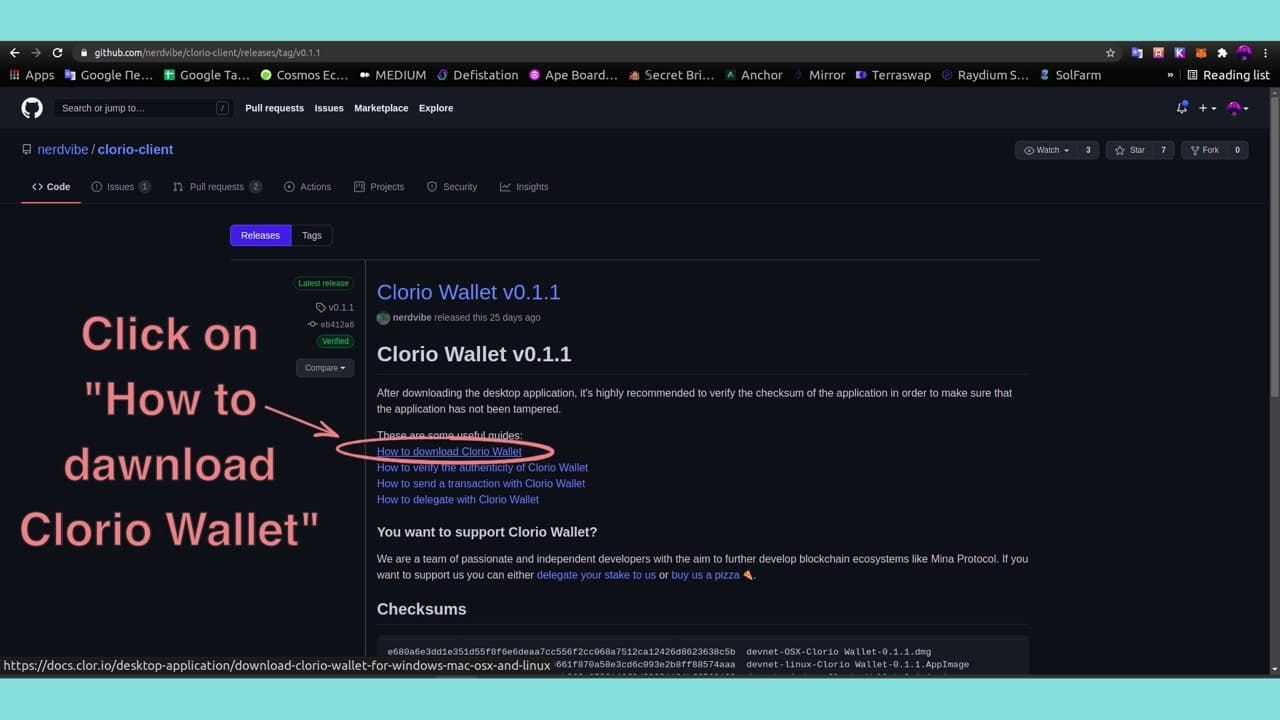Open the GitHub notifications bell
The width and height of the screenshot is (1280, 720).
(x=1183, y=108)
